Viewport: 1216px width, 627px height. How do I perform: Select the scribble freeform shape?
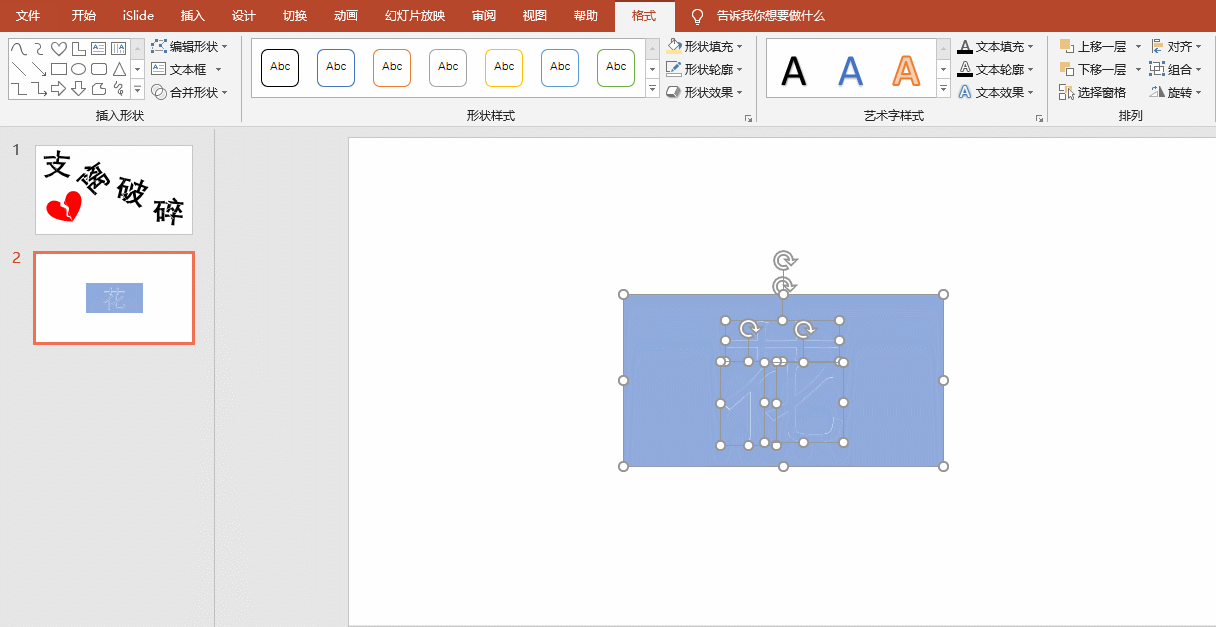click(x=119, y=89)
